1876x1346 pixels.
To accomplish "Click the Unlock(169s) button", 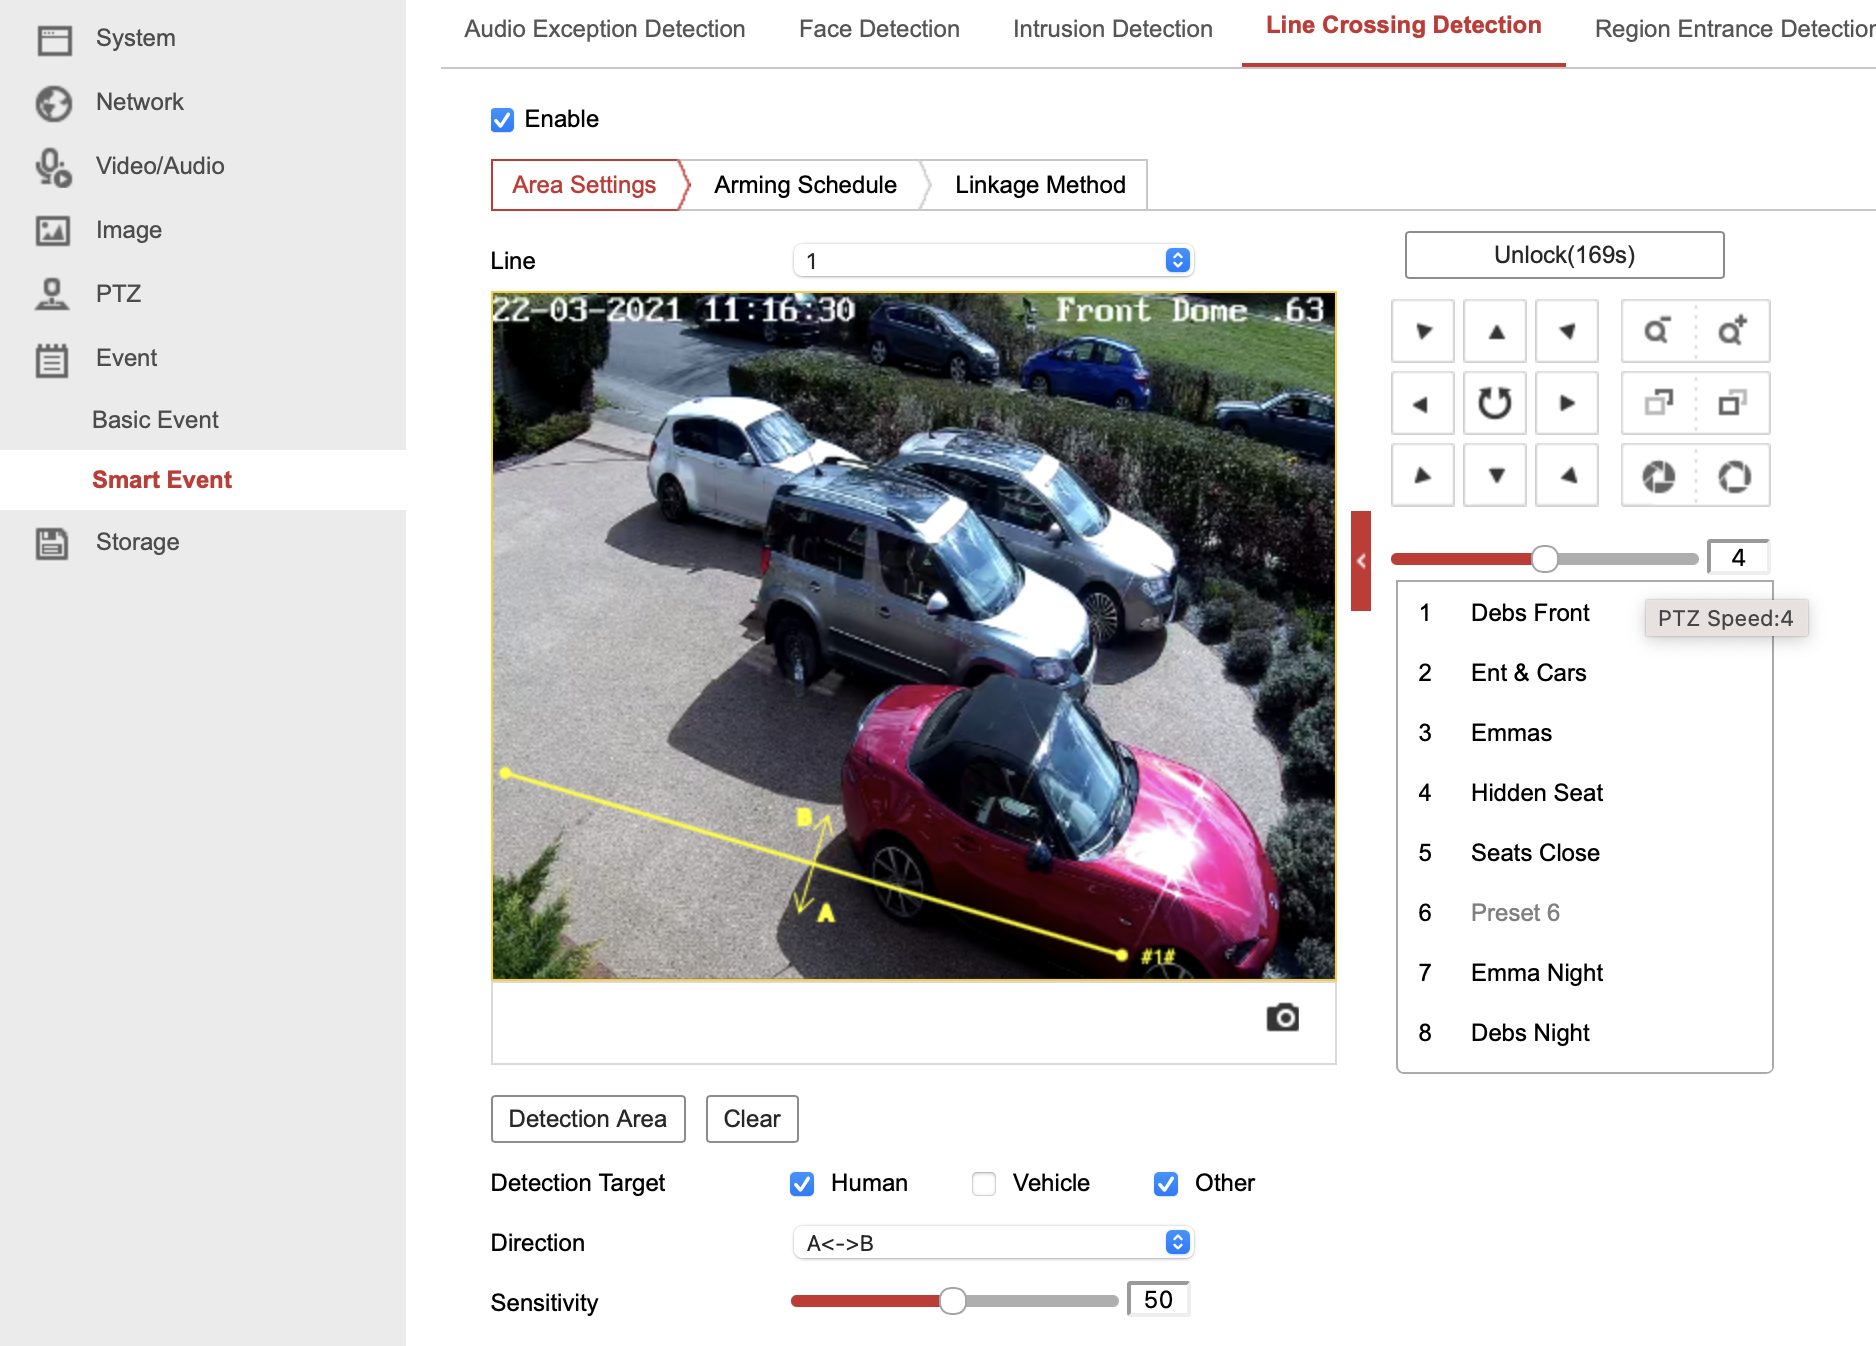I will point(1564,255).
